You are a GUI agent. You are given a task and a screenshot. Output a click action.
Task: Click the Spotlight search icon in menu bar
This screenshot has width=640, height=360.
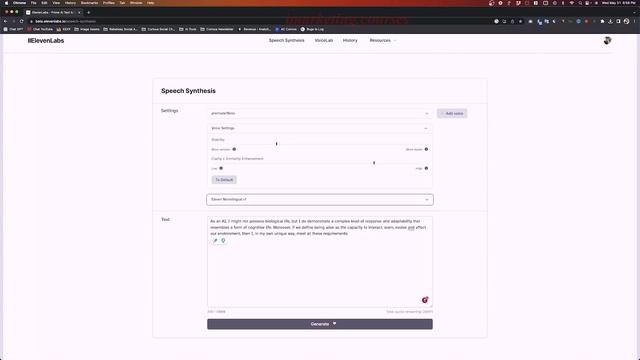coord(580,3)
